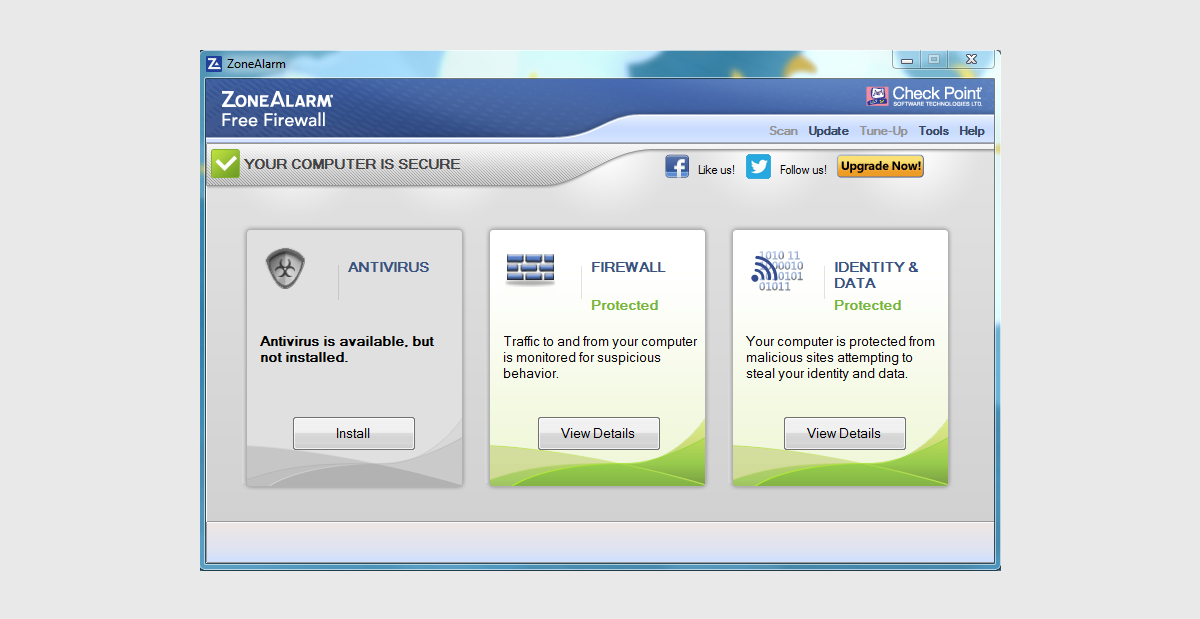Install the Antivirus component
The width and height of the screenshot is (1200, 619).
354,433
